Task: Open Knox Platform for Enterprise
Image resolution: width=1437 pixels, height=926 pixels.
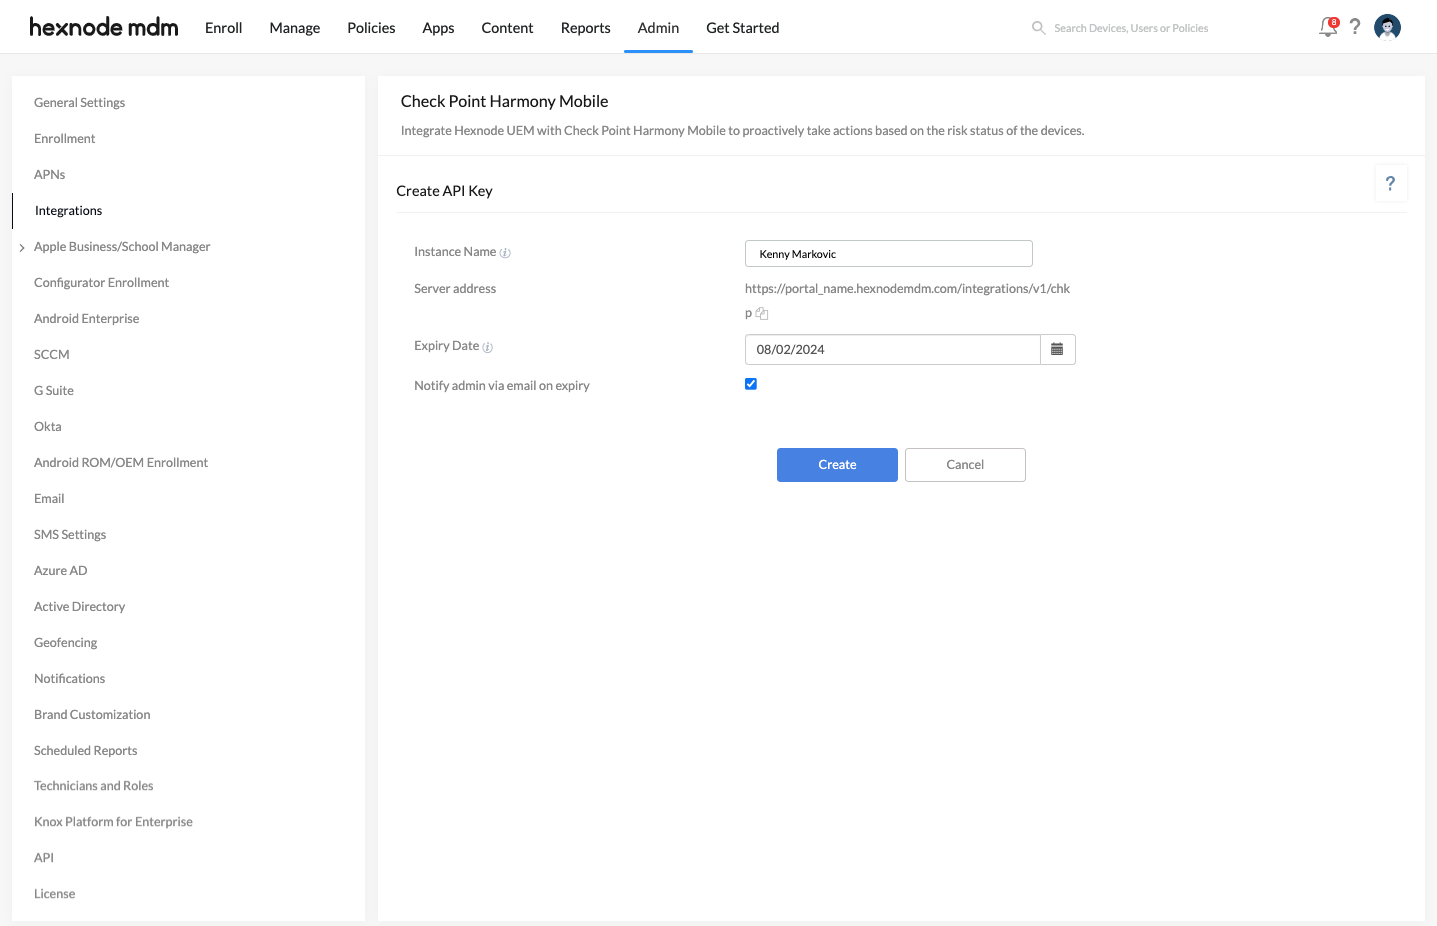Action: pos(113,822)
